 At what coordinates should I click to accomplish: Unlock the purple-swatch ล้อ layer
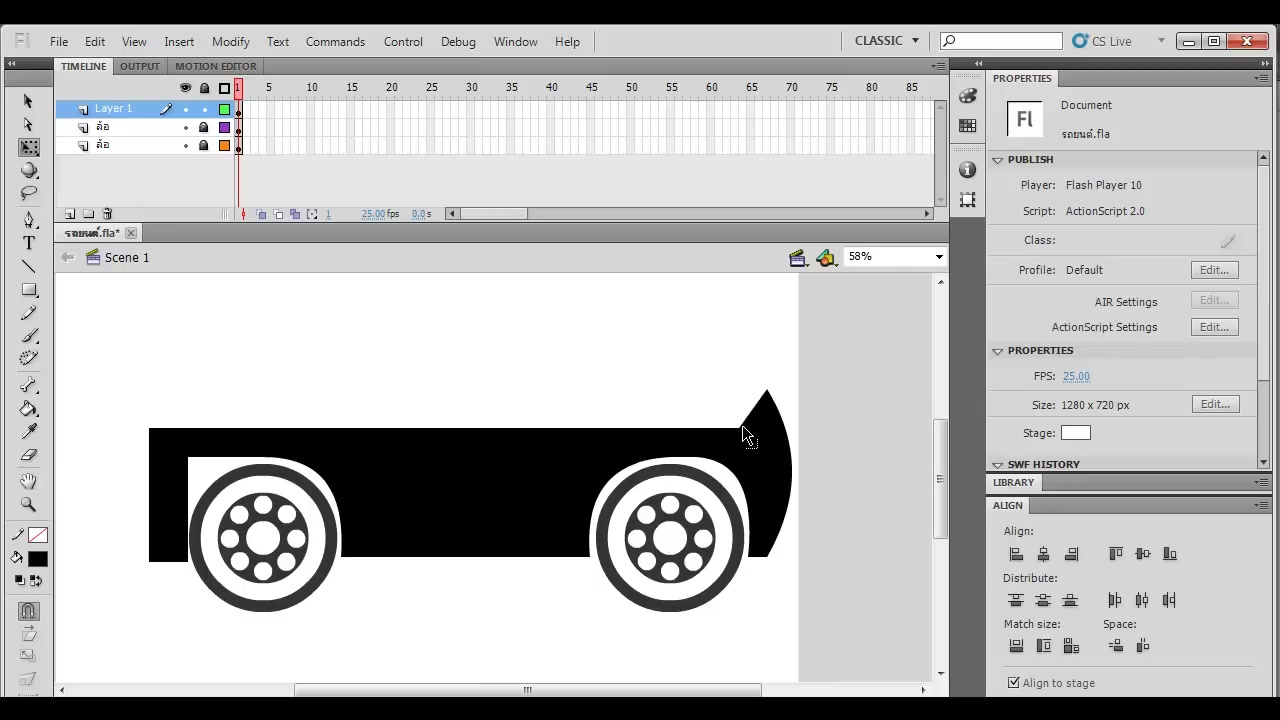204,127
